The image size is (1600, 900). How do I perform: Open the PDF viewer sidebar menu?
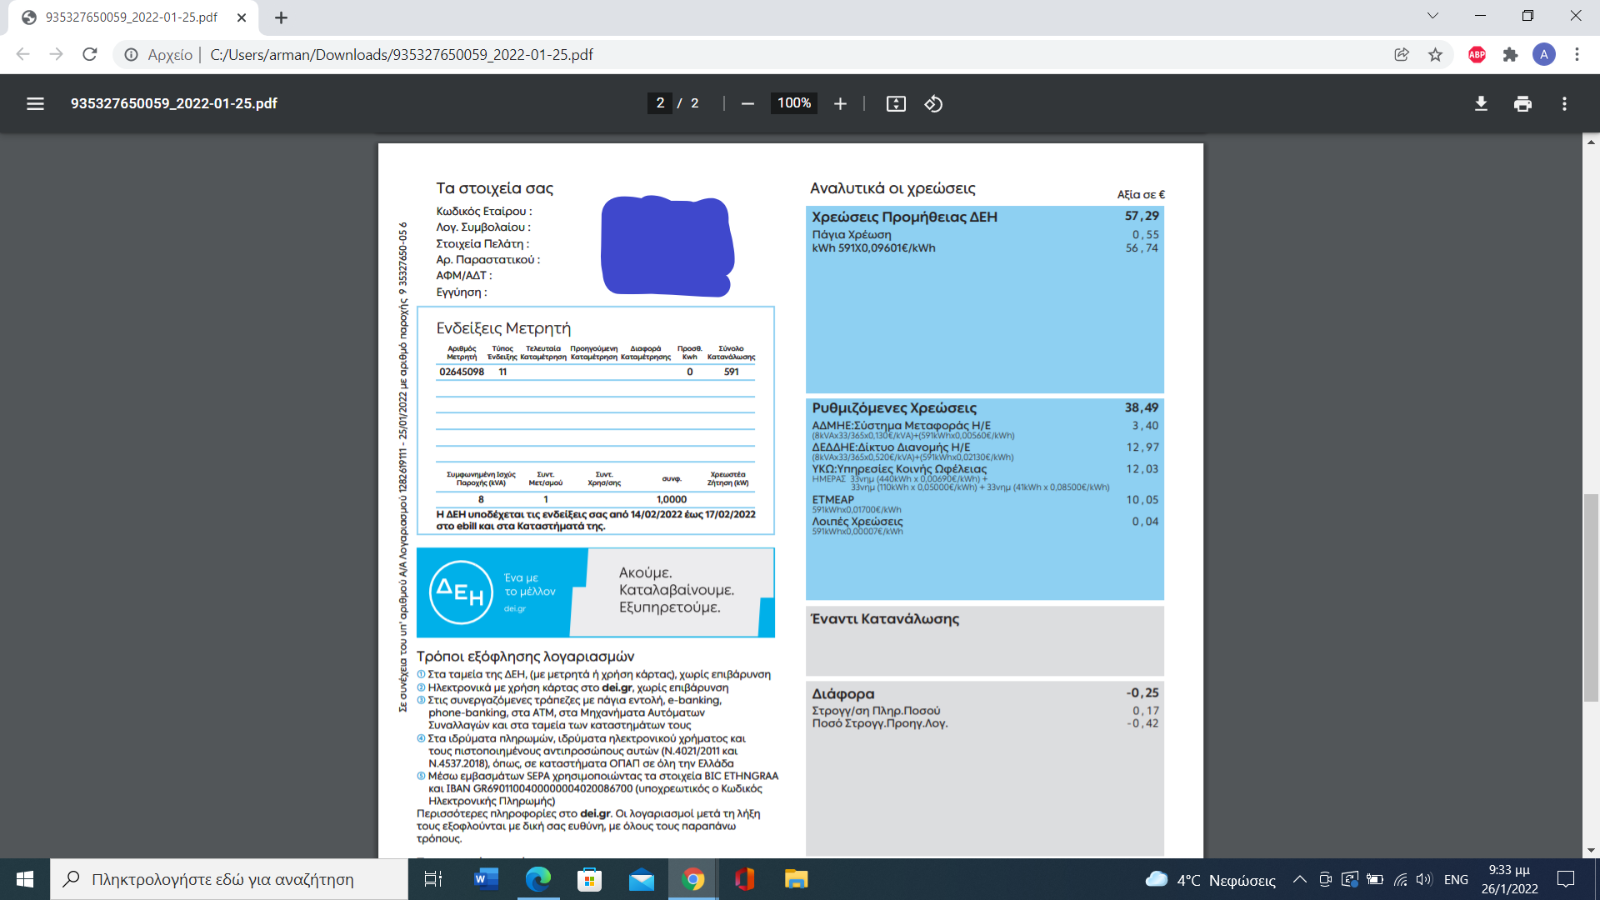(x=35, y=104)
